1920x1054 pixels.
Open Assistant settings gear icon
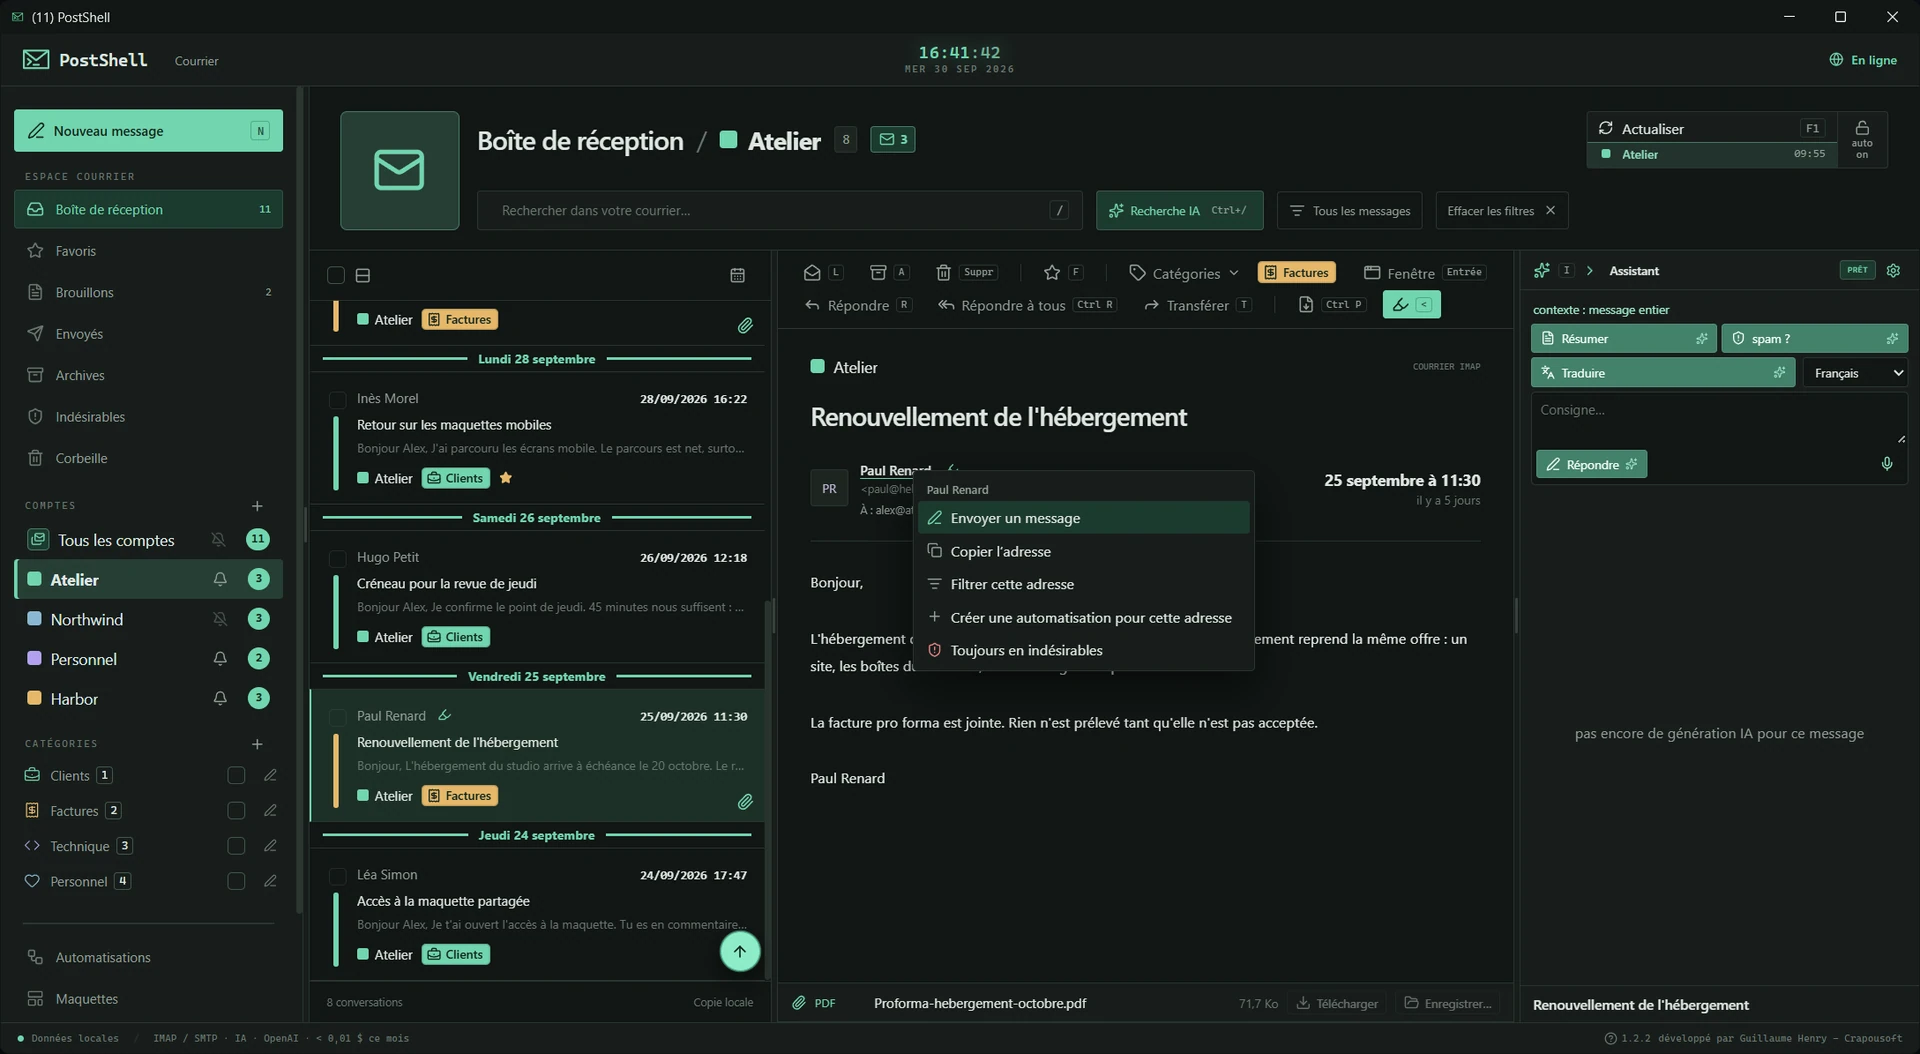1893,270
